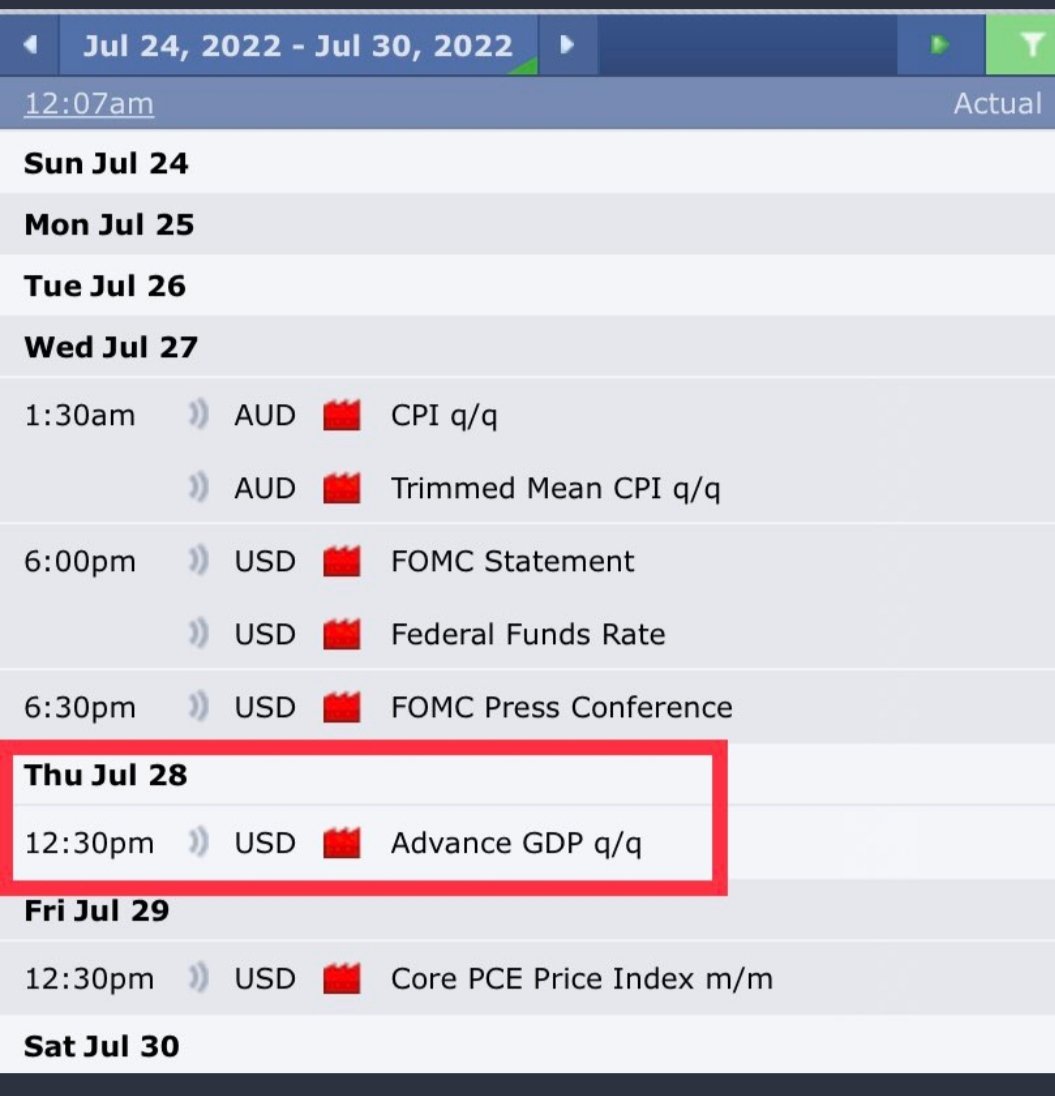The height and width of the screenshot is (1096, 1055).
Task: Open the Advance GDP q/q event
Action: point(516,844)
